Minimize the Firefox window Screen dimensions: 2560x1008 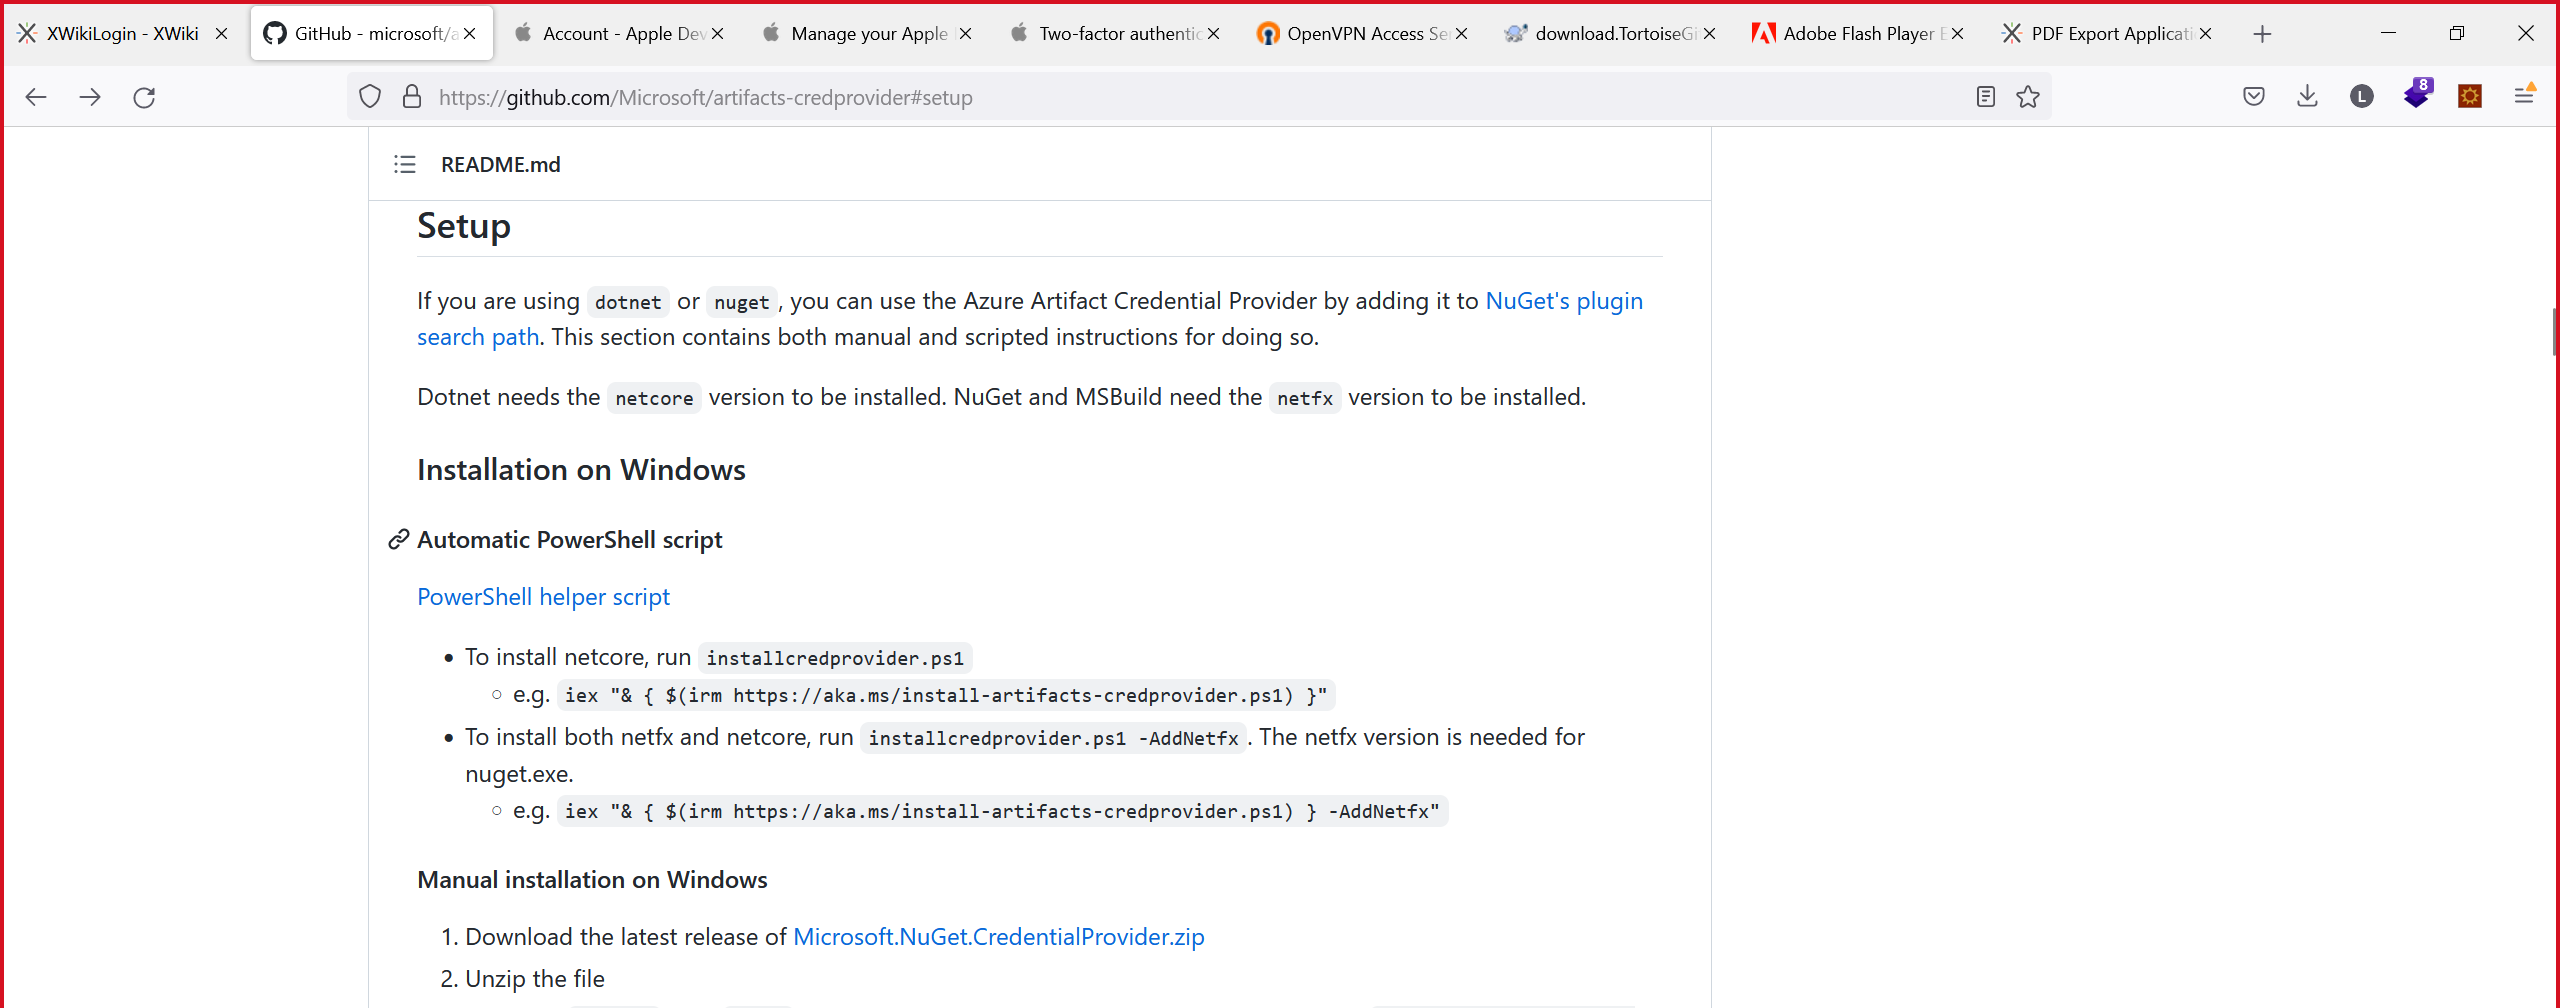(x=2388, y=33)
